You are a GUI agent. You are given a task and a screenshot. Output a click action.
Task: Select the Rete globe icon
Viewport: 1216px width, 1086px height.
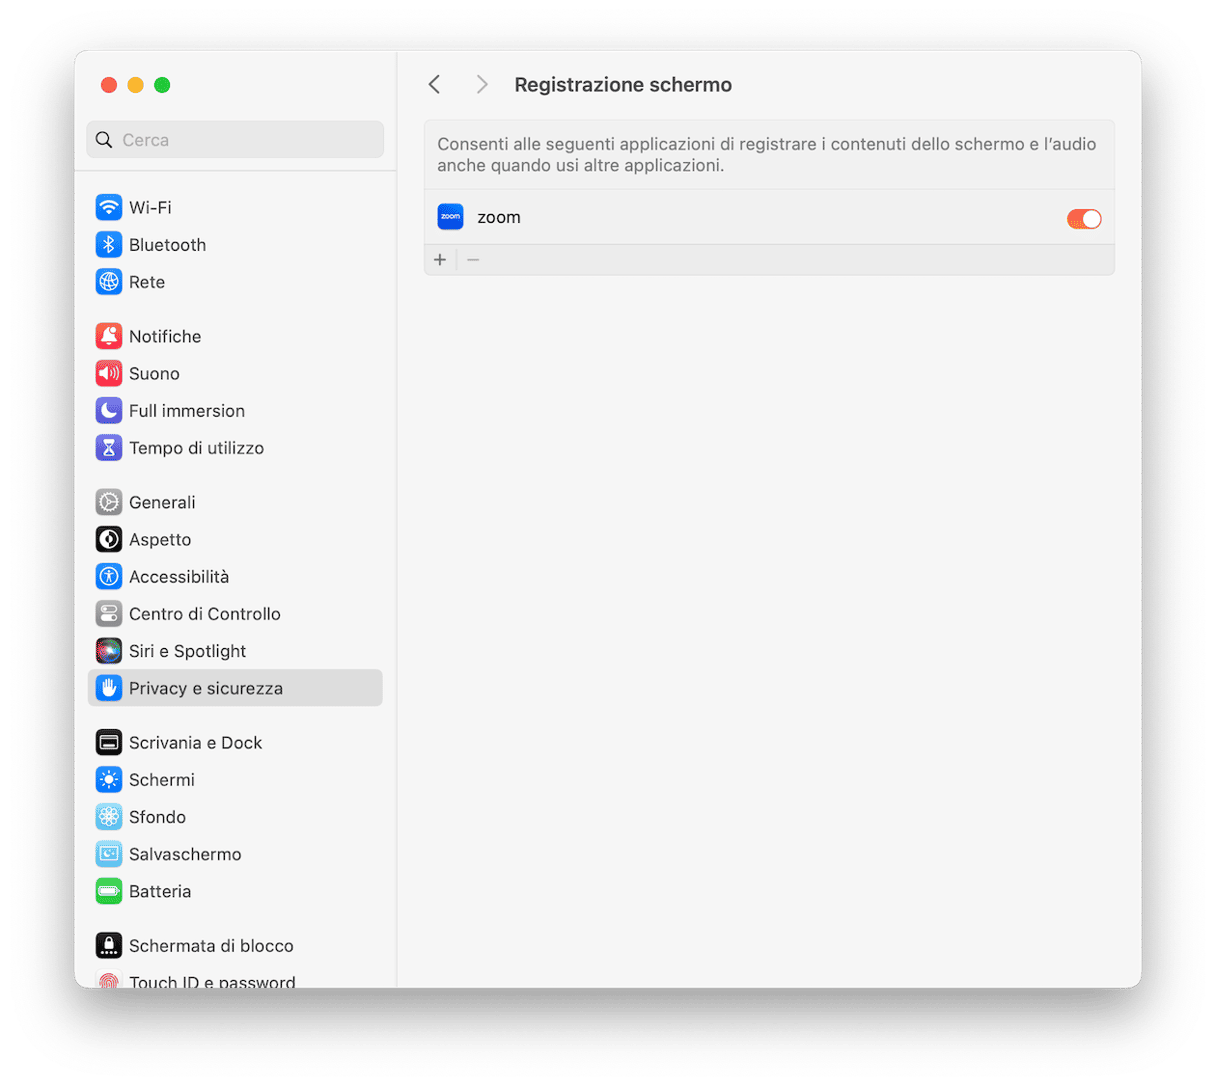tap(108, 282)
